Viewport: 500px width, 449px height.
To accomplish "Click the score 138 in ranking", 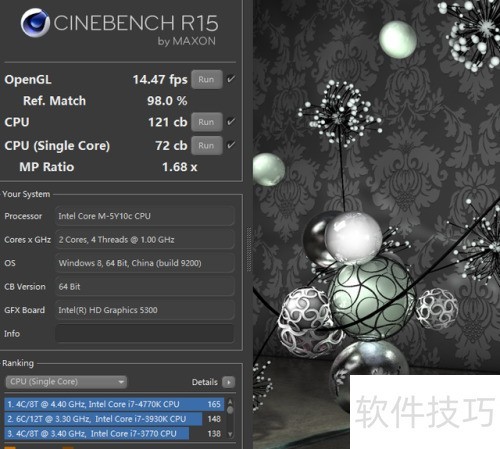I will pyautogui.click(x=214, y=433).
